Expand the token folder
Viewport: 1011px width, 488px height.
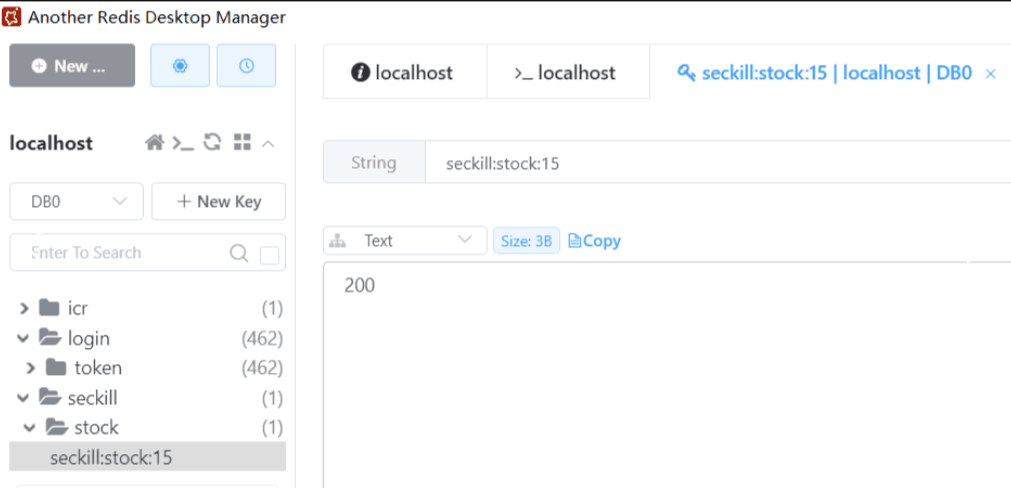coord(31,368)
